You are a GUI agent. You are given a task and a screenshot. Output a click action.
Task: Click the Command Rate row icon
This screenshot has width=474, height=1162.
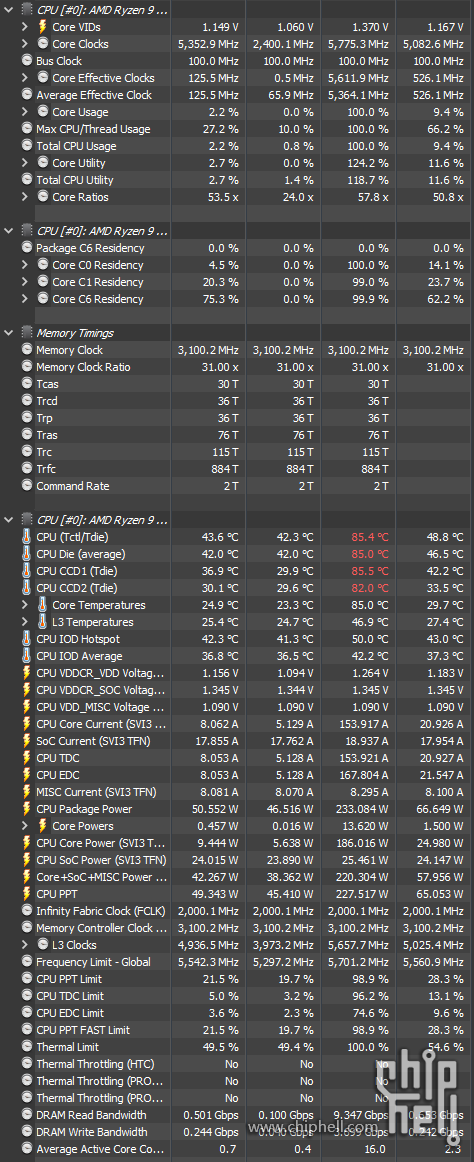pyautogui.click(x=27, y=486)
